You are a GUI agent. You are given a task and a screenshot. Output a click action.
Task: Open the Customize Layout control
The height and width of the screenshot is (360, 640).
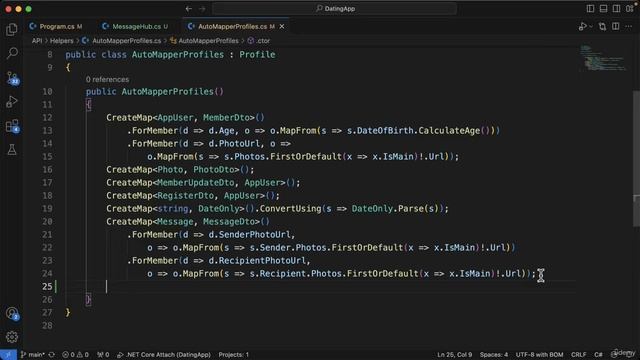pos(630,9)
